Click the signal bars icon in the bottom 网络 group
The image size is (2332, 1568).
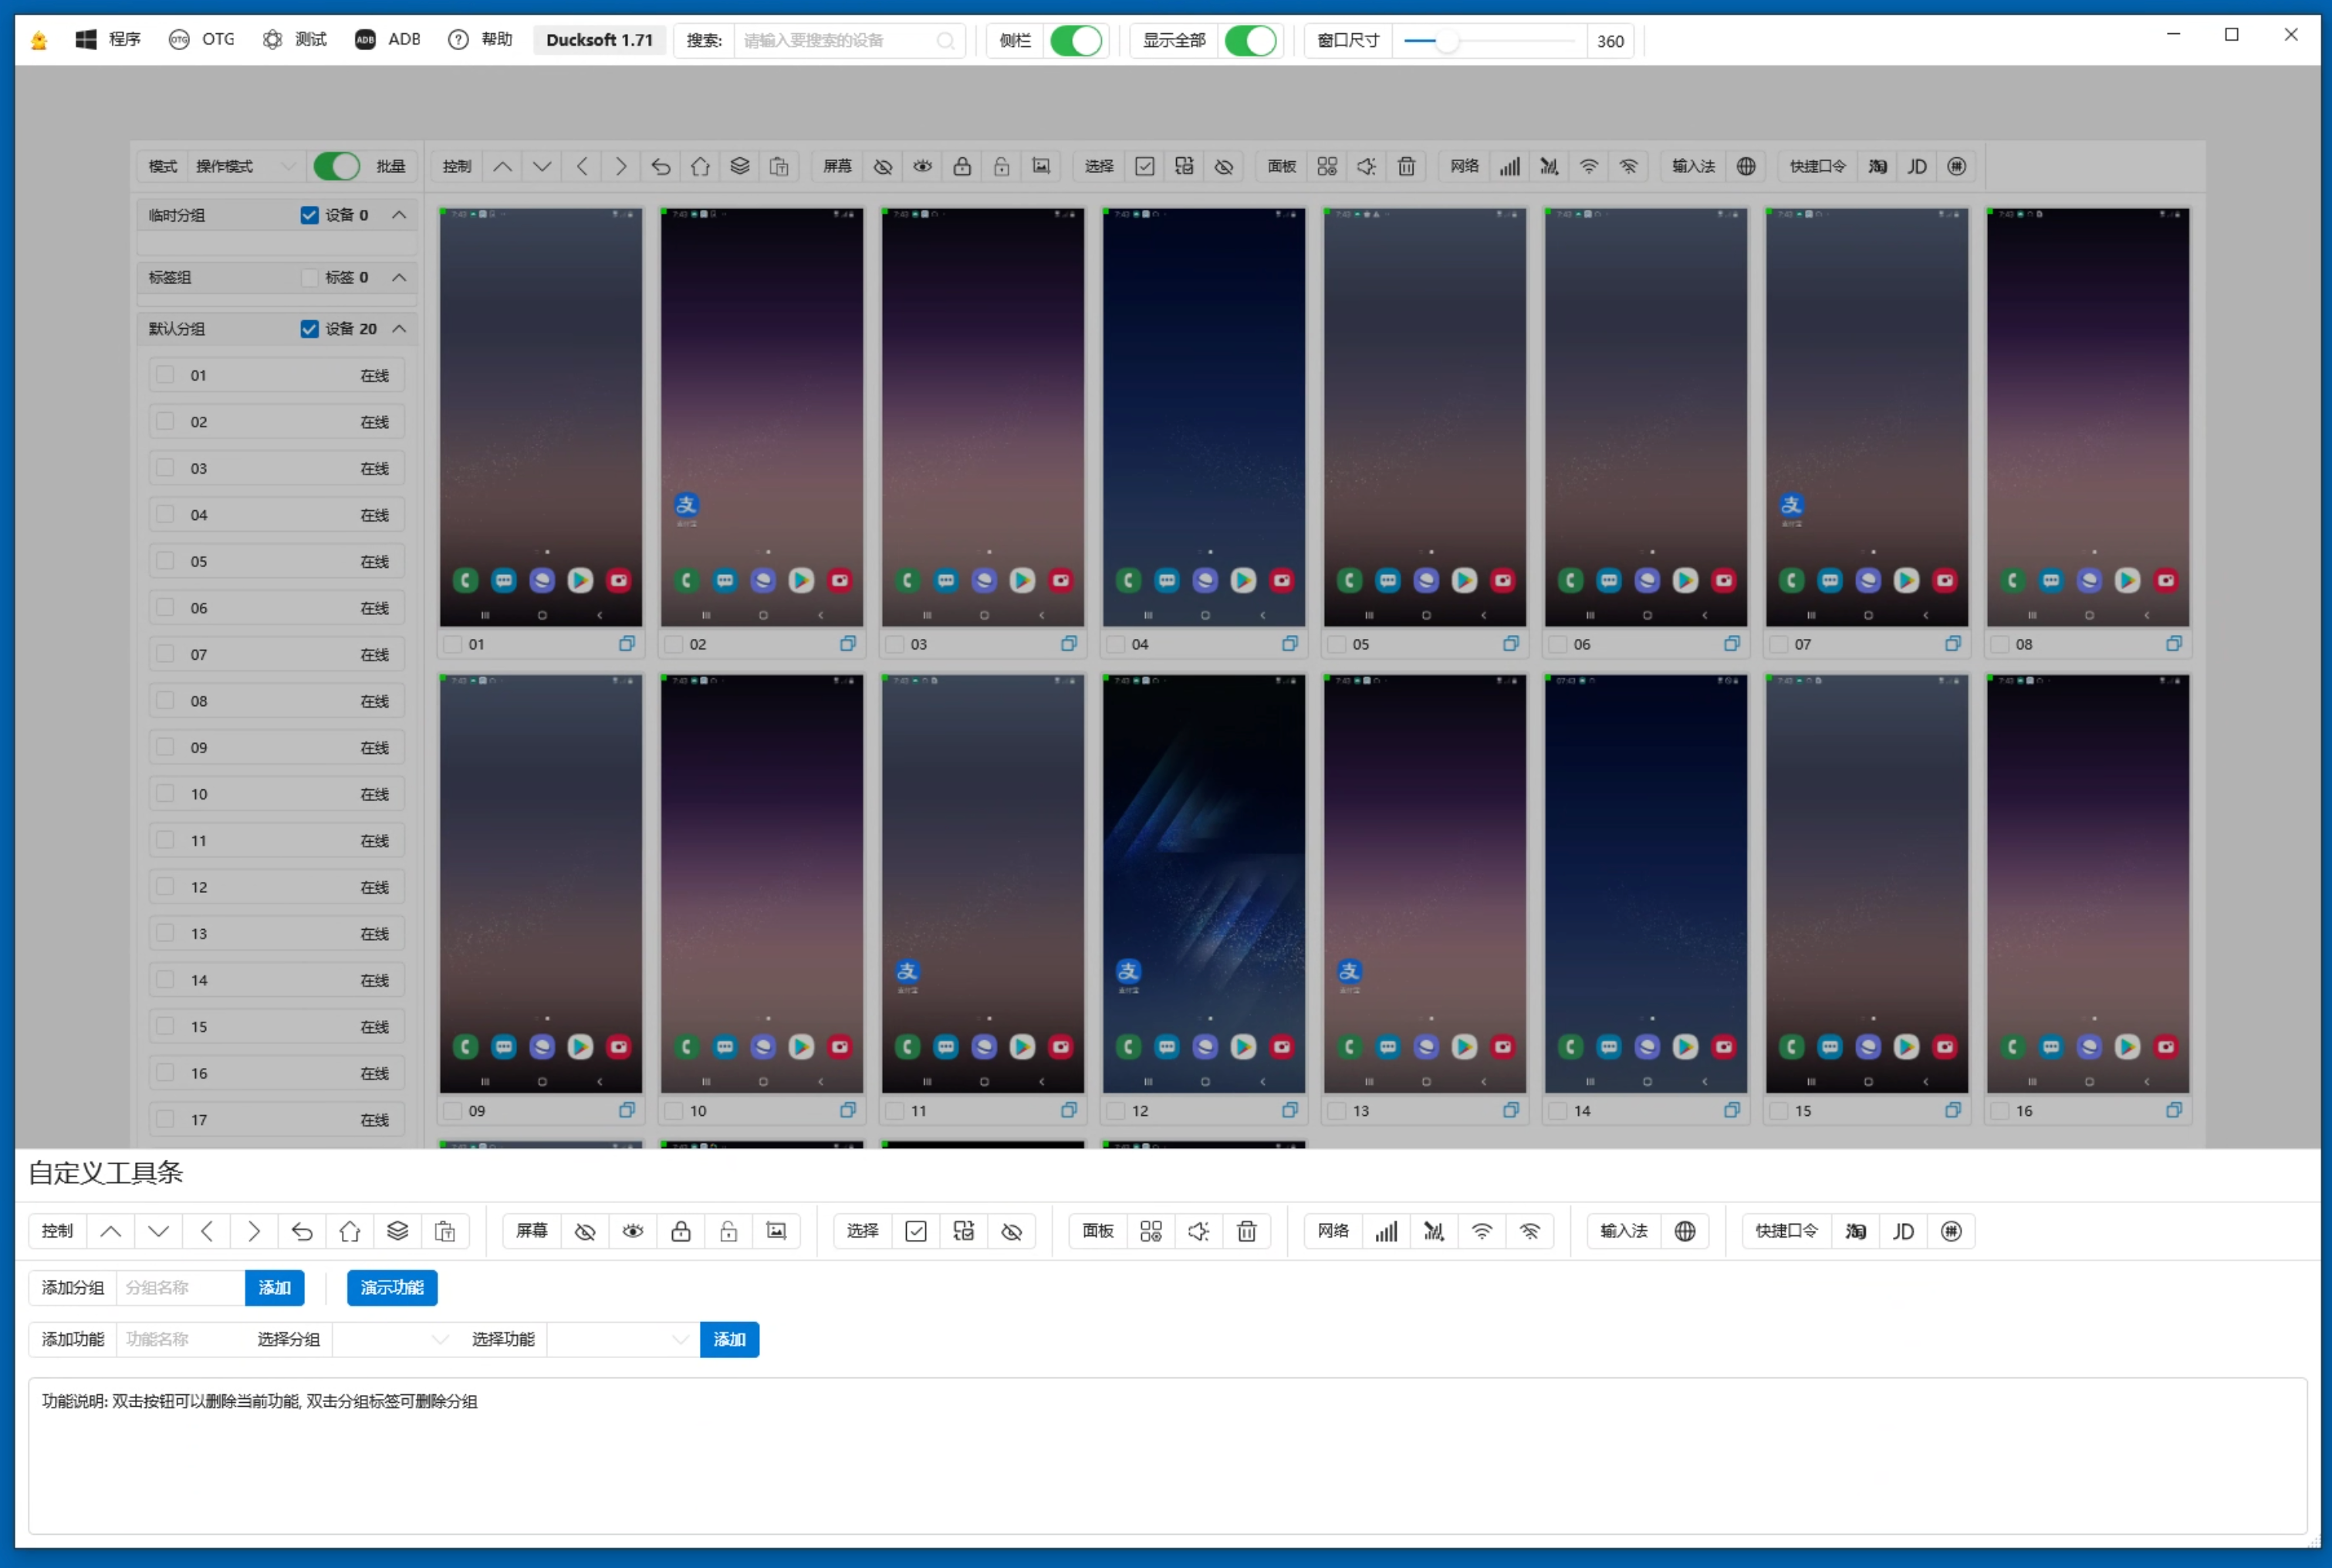1386,1231
